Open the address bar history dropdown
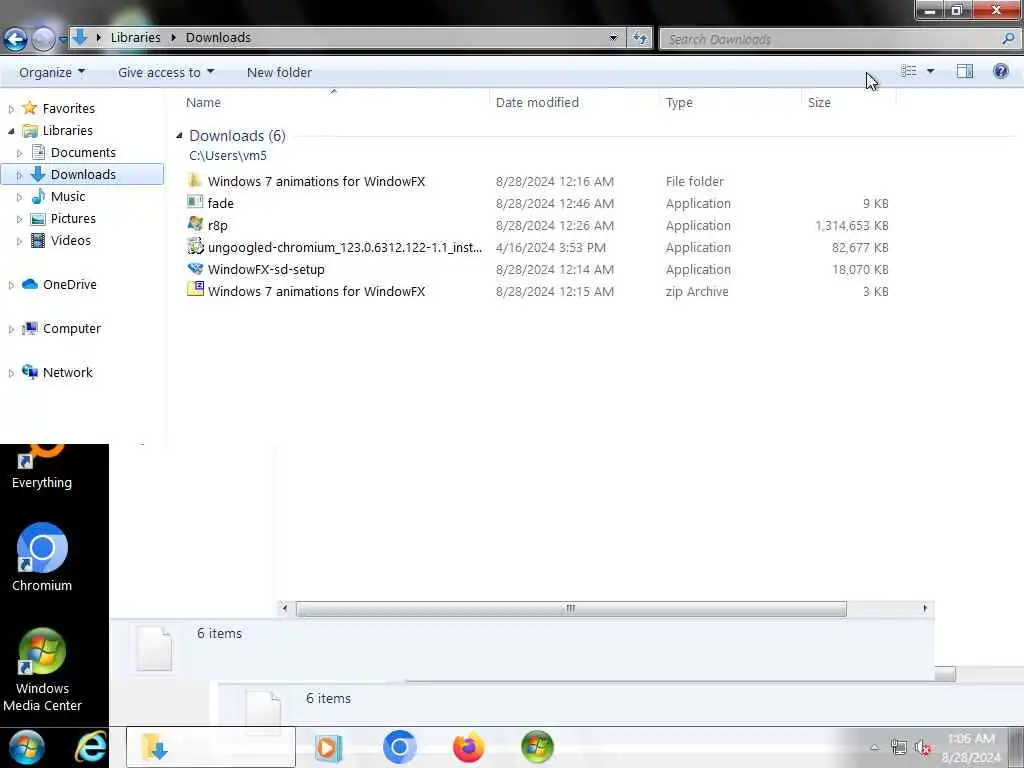 click(x=613, y=38)
